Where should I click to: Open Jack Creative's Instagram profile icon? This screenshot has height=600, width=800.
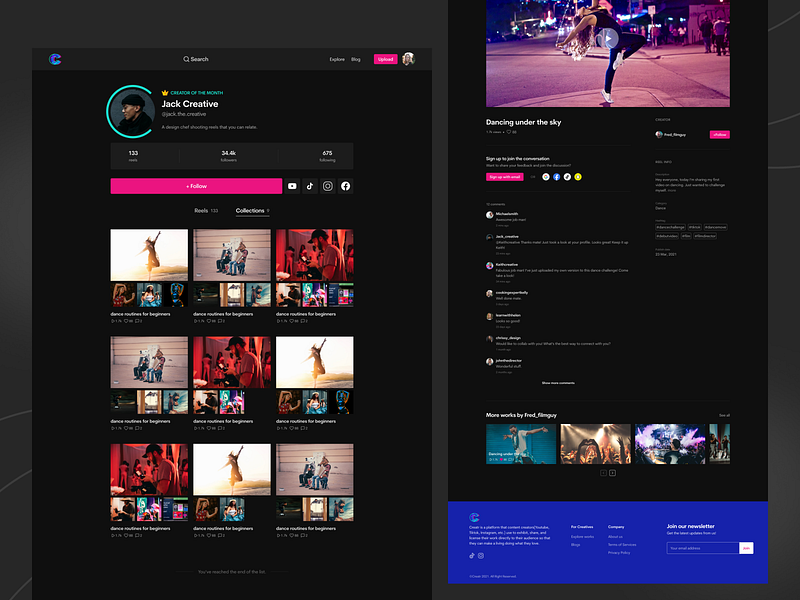coord(328,186)
